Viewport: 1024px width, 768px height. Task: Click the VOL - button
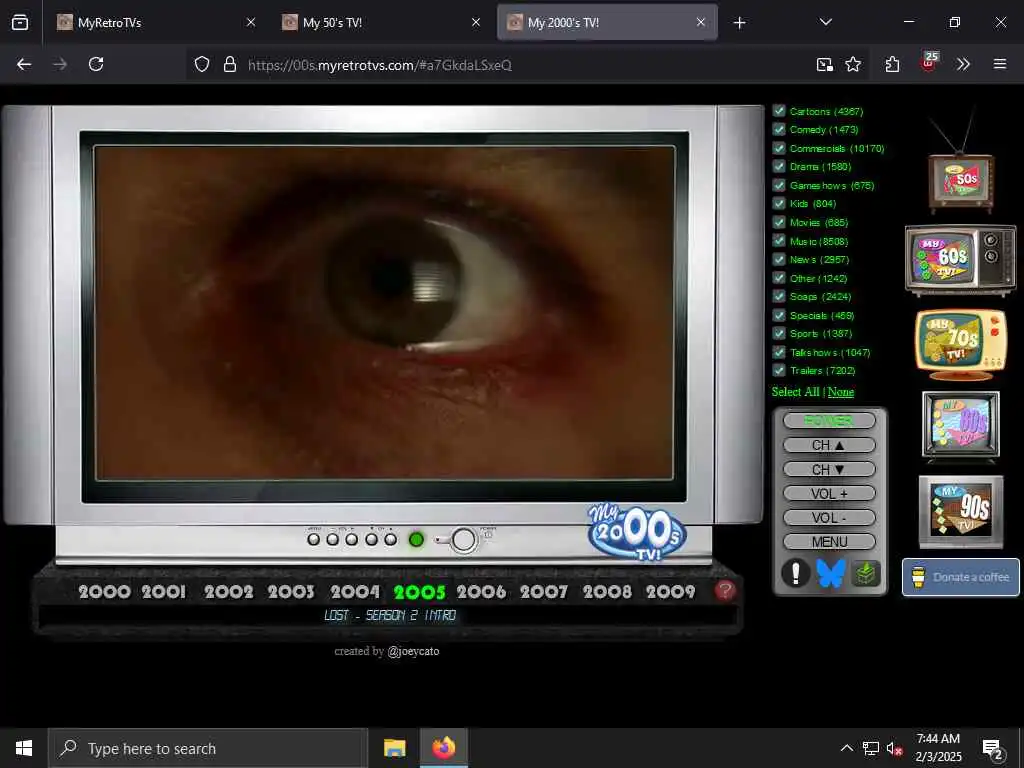(829, 517)
